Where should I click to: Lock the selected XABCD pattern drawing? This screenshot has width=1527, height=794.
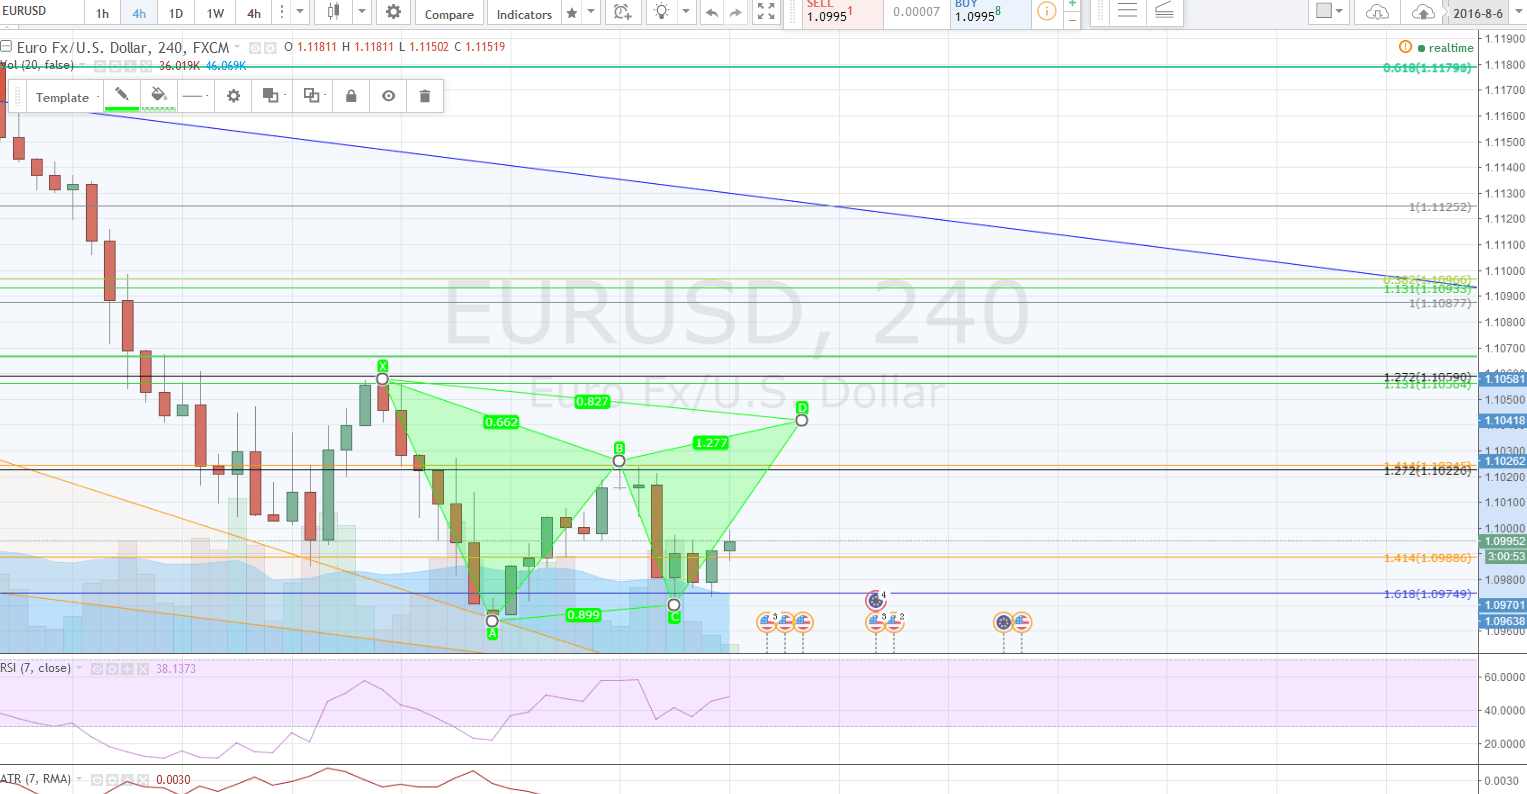pyautogui.click(x=351, y=96)
